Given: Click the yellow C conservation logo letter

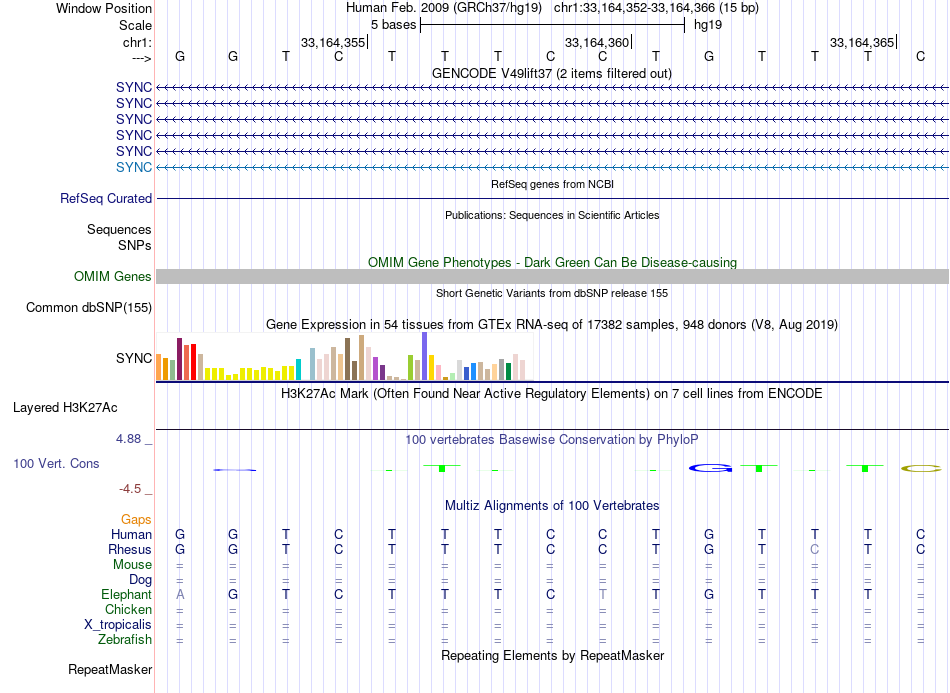Looking at the screenshot, I should pyautogui.click(x=921, y=468).
